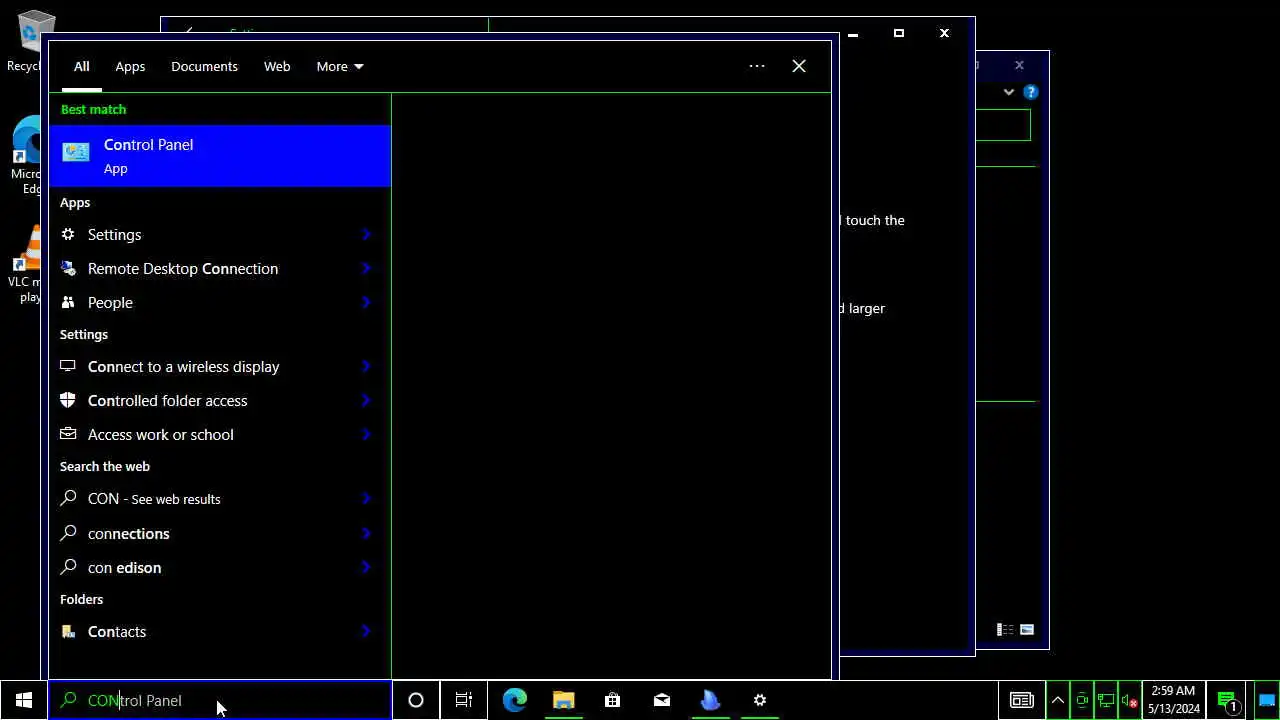The height and width of the screenshot is (720, 1280).
Task: Open VLC media player desktop shortcut
Action: click(25, 262)
